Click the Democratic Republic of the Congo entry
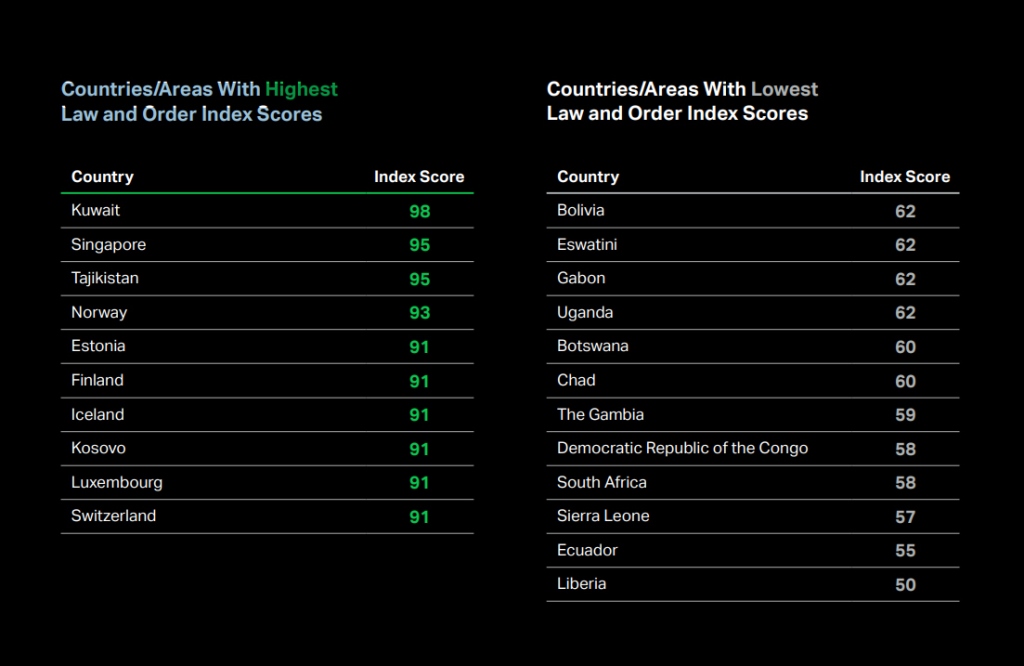 682,448
